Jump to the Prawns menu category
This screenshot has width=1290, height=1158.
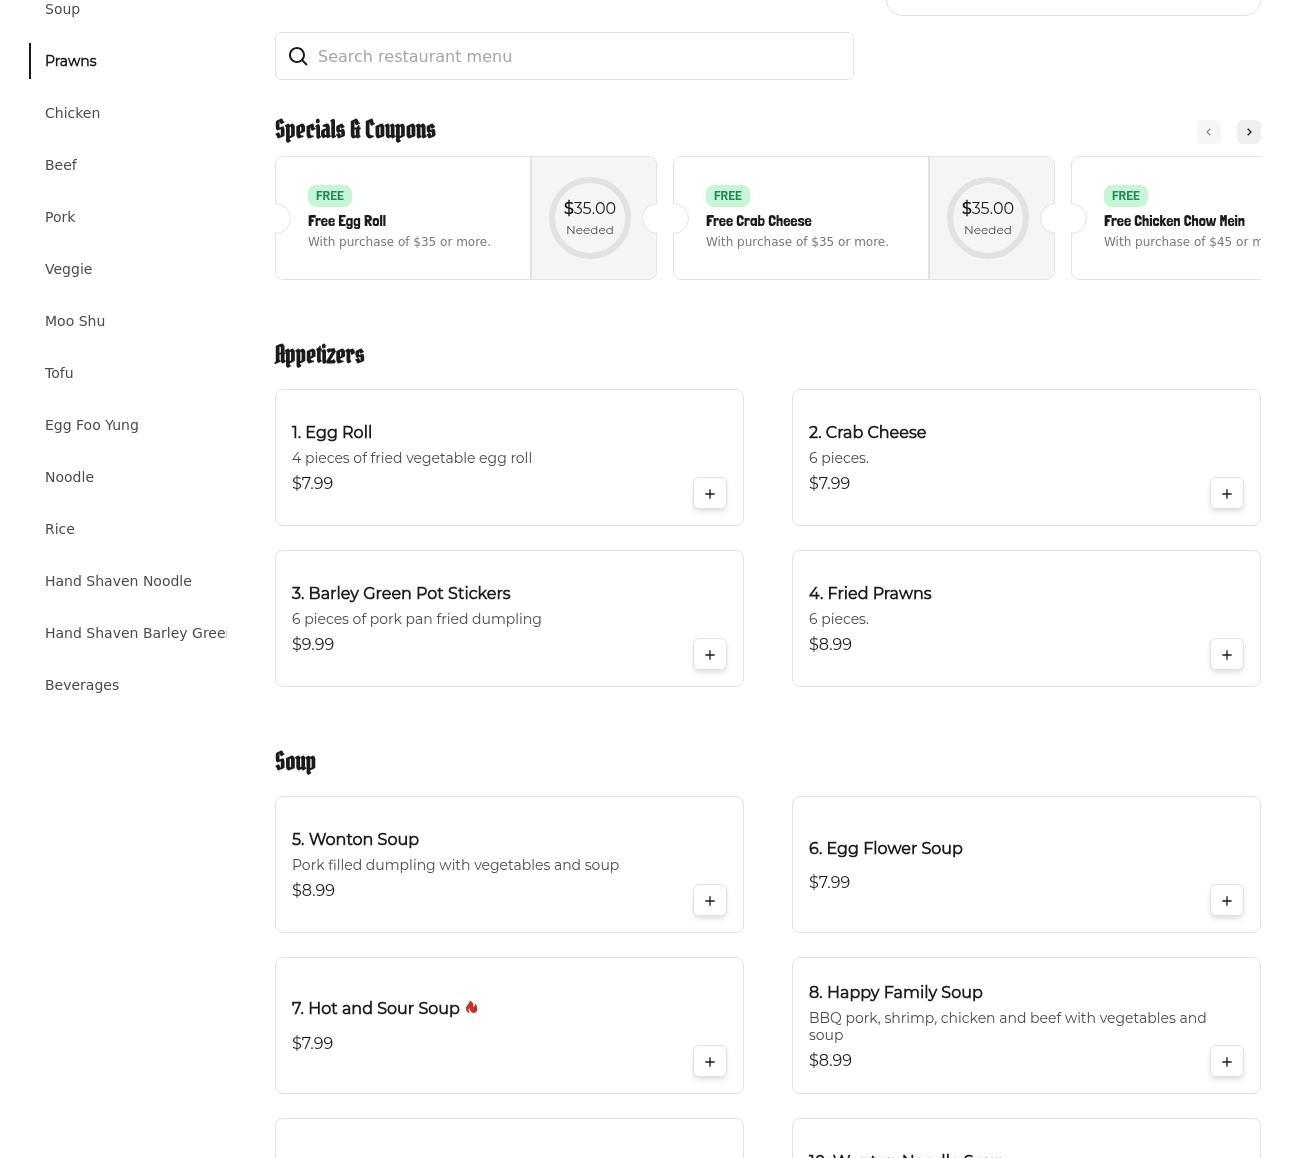tap(71, 61)
